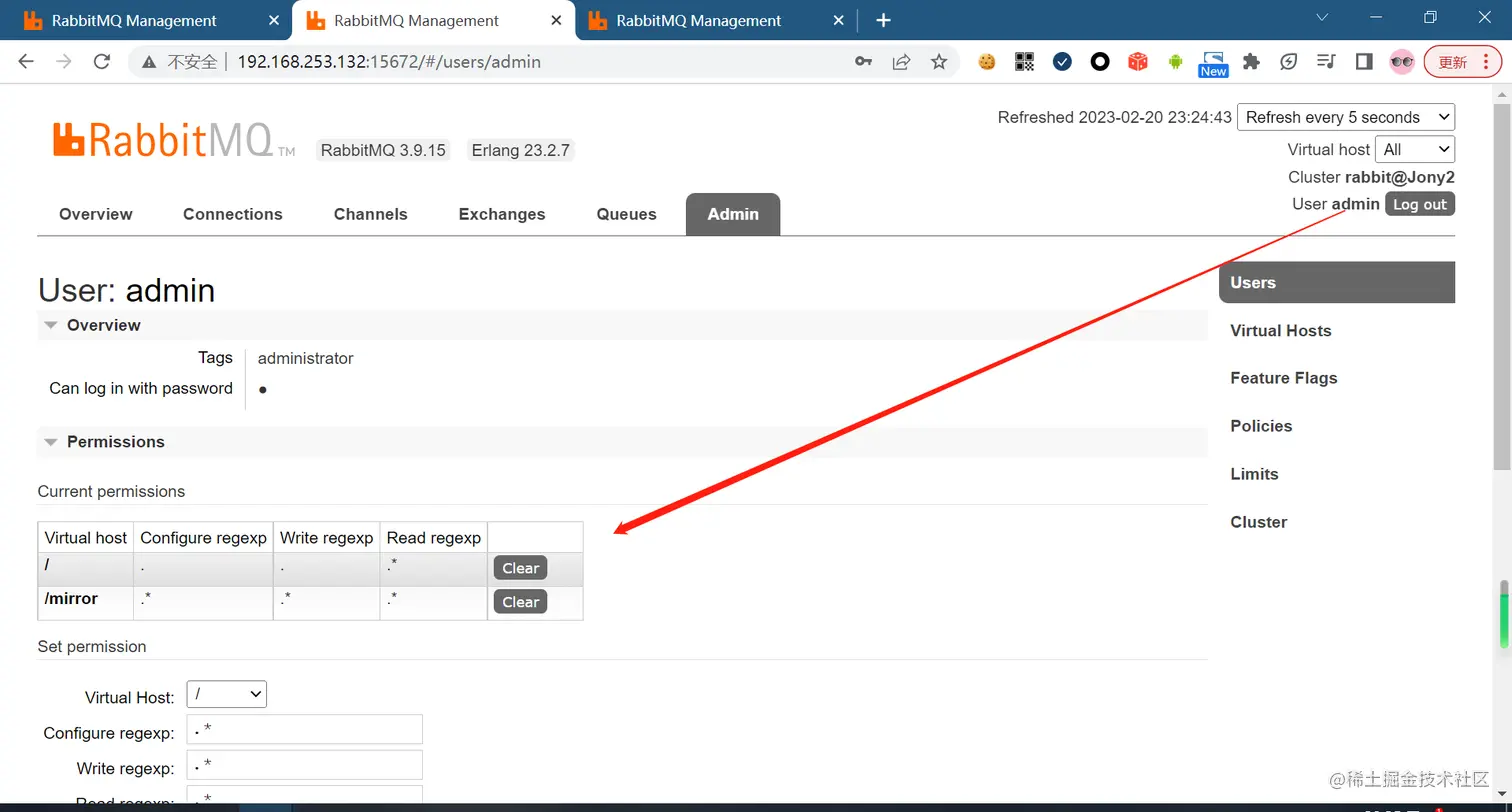Click the red 更新 update button

click(x=1463, y=62)
